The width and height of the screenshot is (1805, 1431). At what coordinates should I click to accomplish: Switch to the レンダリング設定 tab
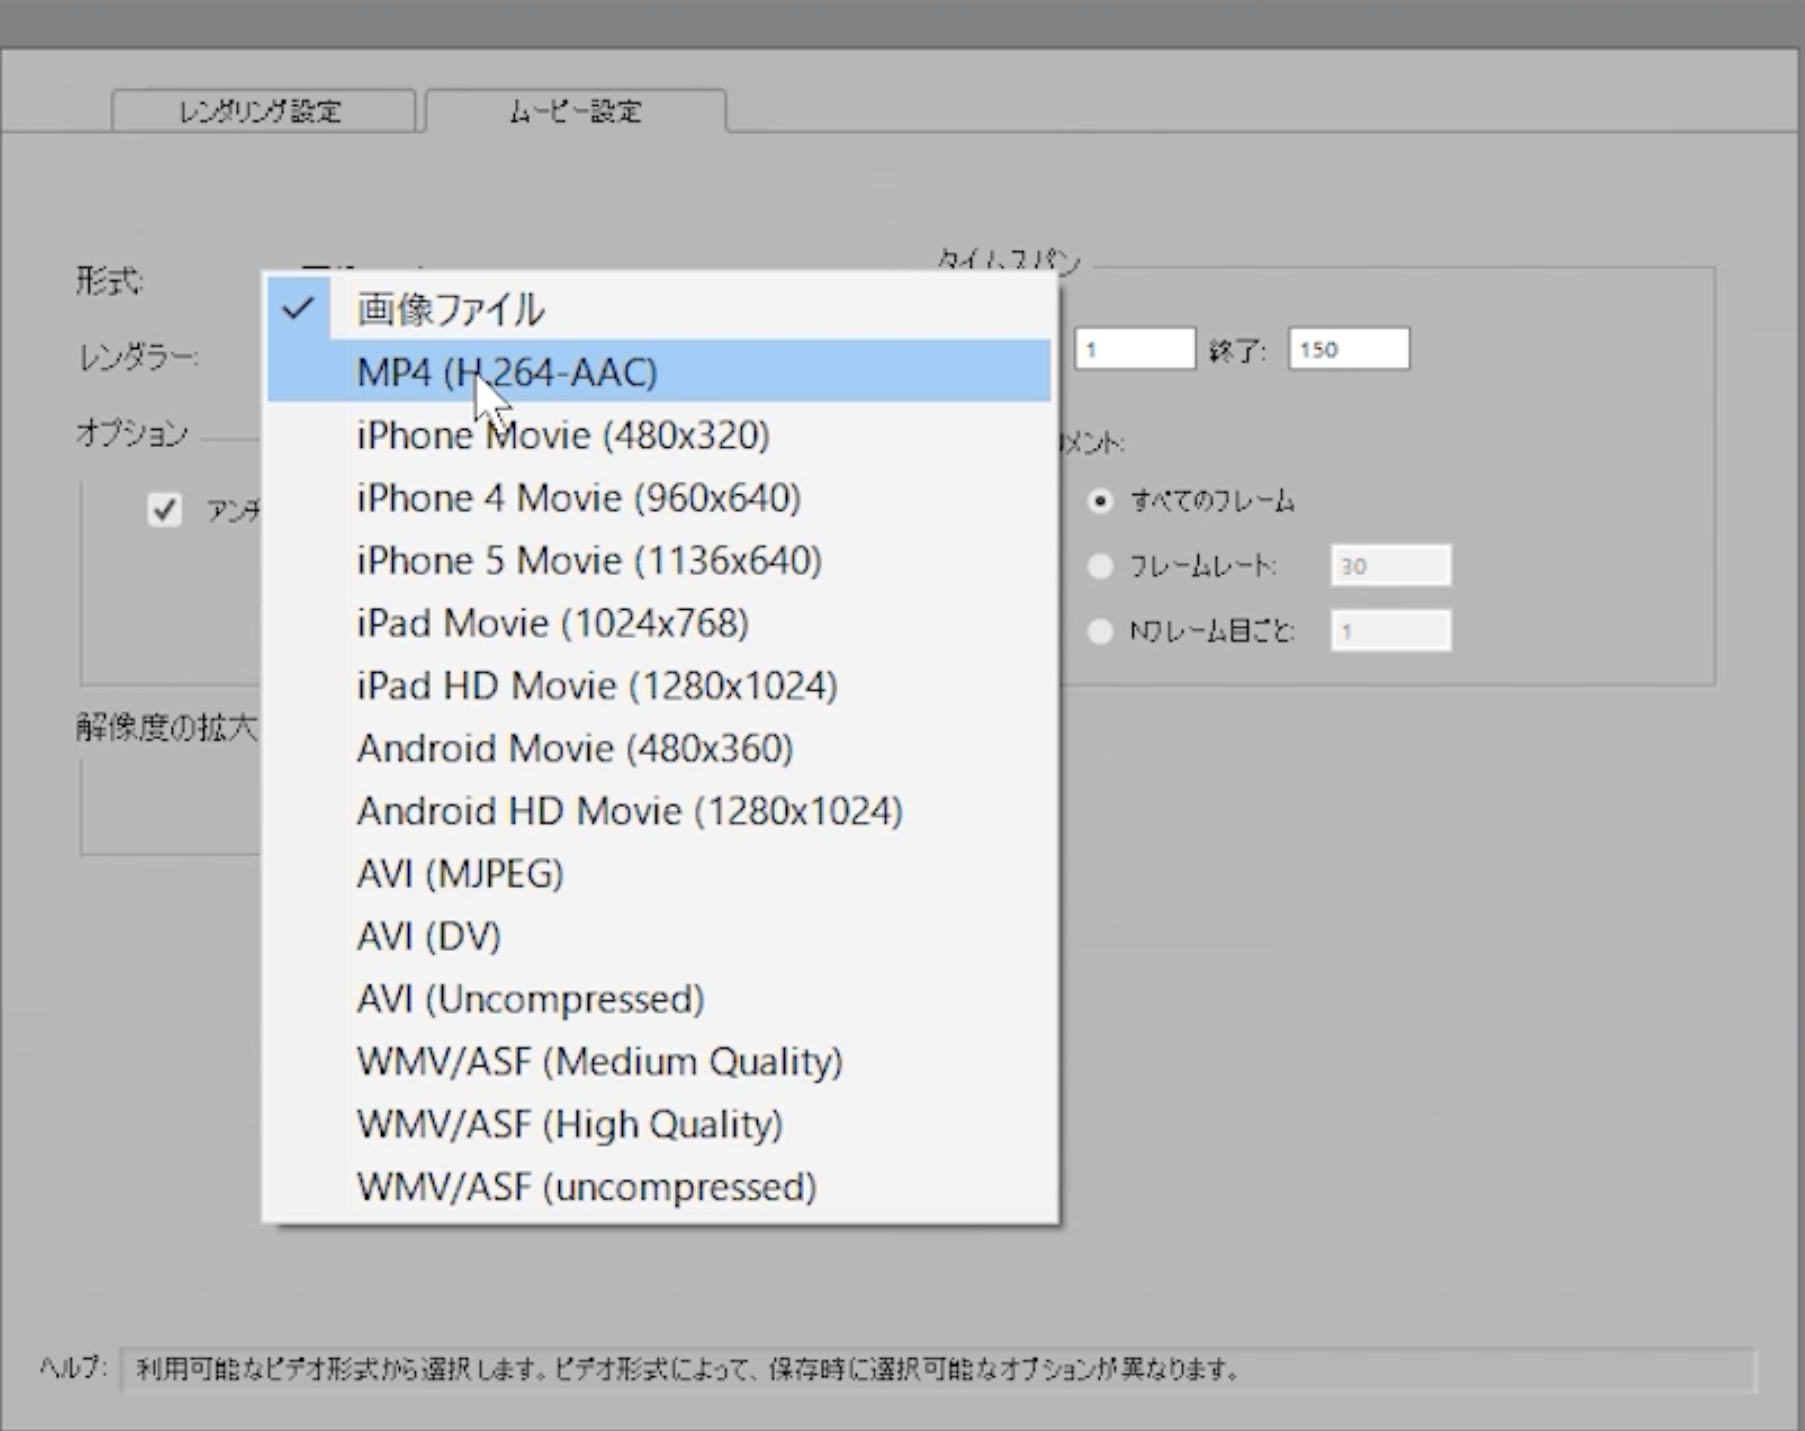coord(262,111)
